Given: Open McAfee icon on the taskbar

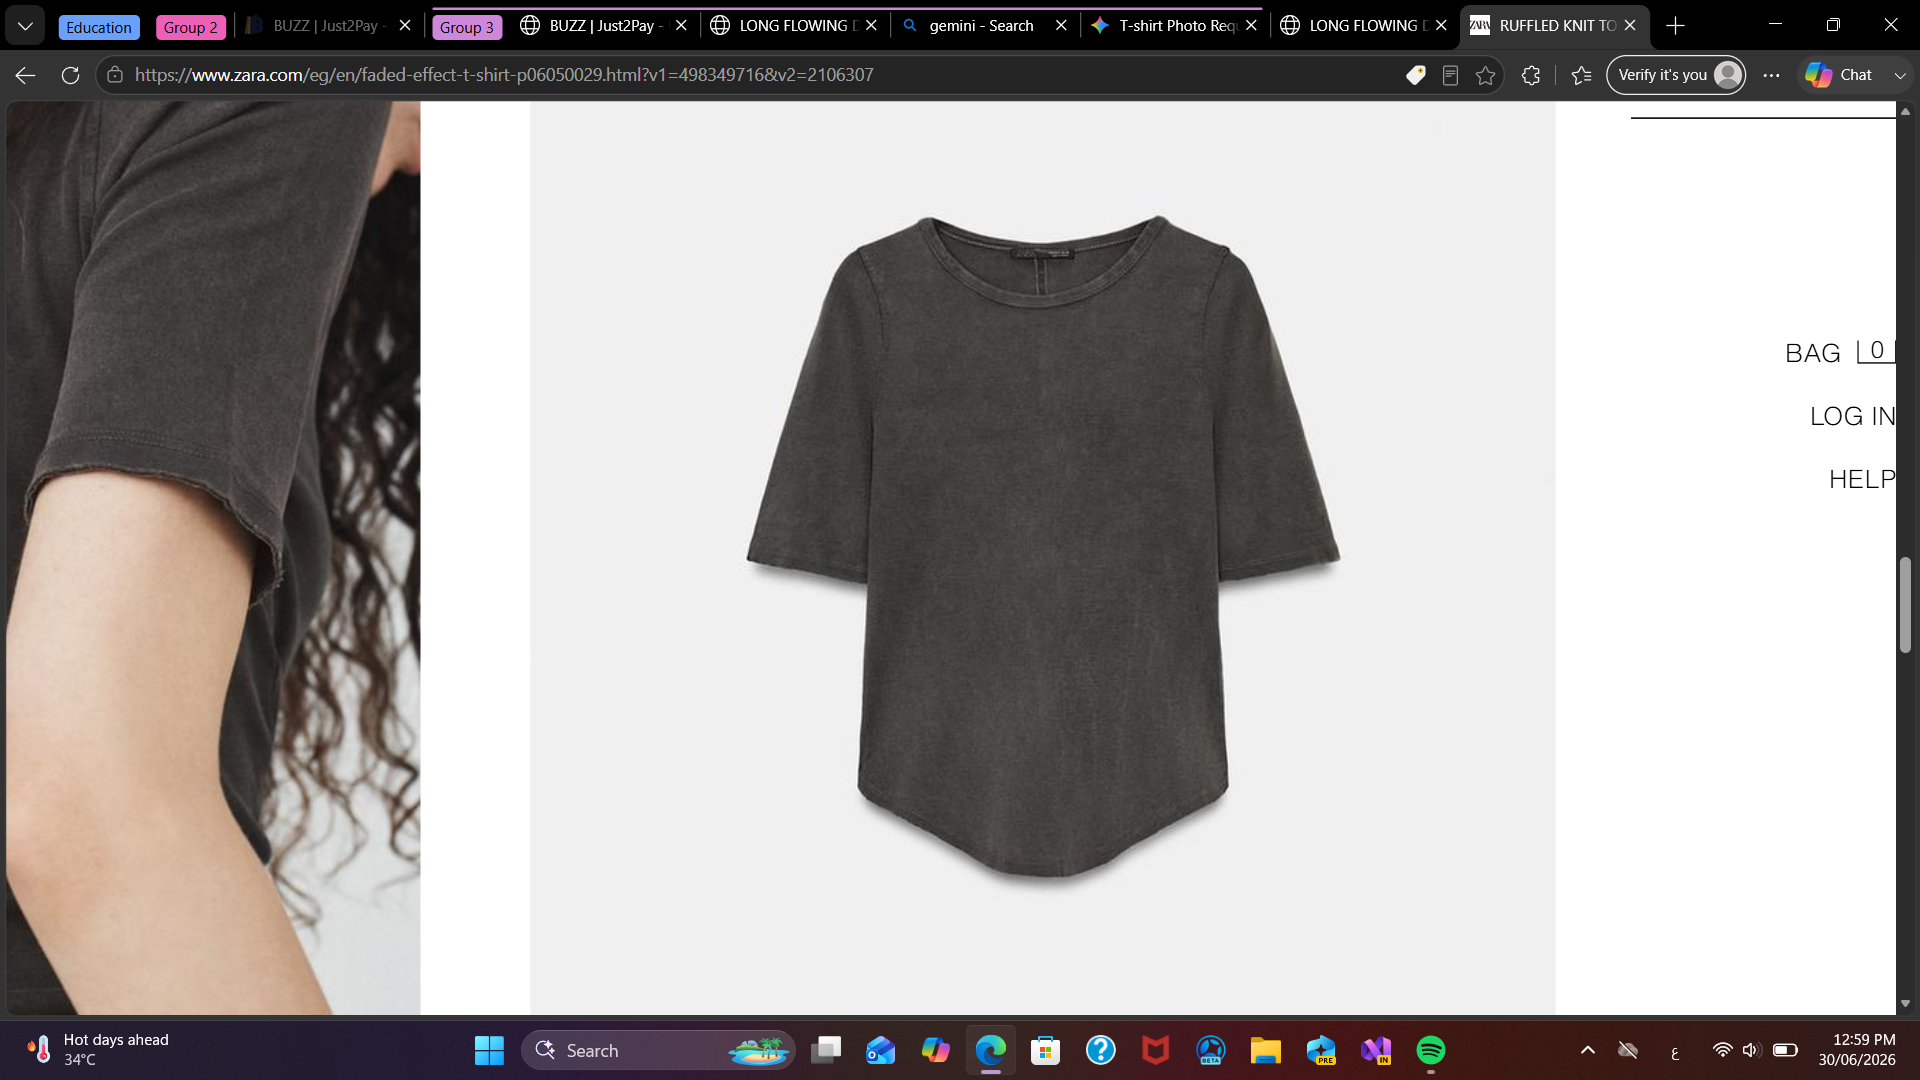Looking at the screenshot, I should (1156, 1050).
